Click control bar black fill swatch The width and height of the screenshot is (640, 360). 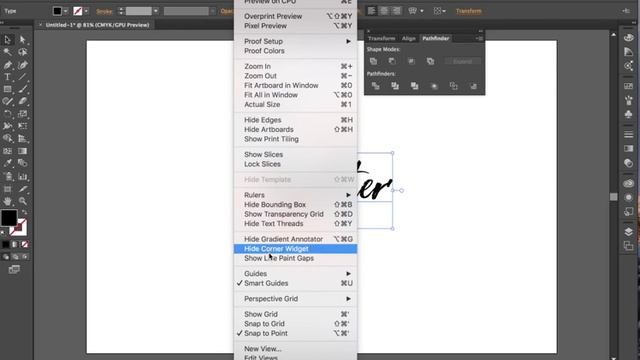(x=57, y=11)
